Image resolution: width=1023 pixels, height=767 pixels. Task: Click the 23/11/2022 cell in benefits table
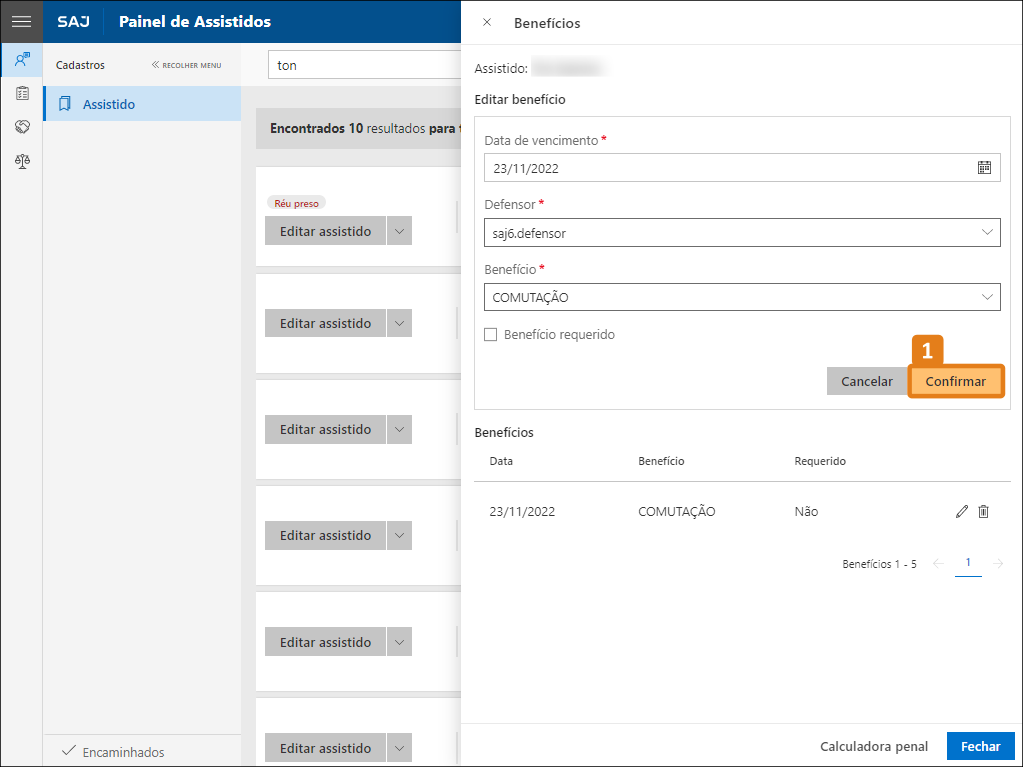pos(522,511)
